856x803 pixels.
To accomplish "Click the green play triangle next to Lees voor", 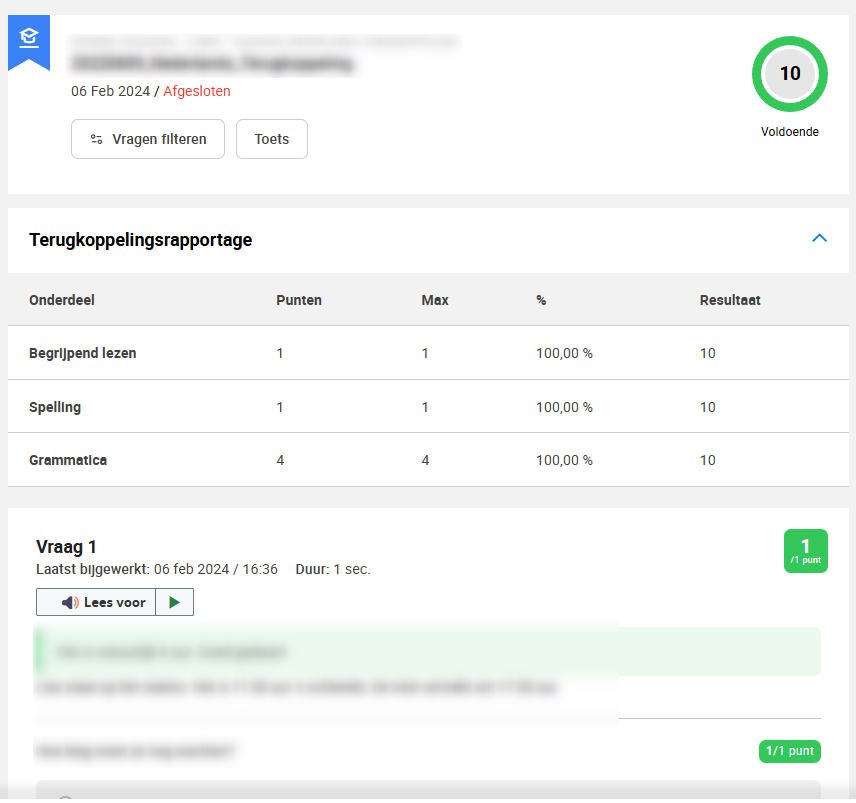I will [x=175, y=602].
